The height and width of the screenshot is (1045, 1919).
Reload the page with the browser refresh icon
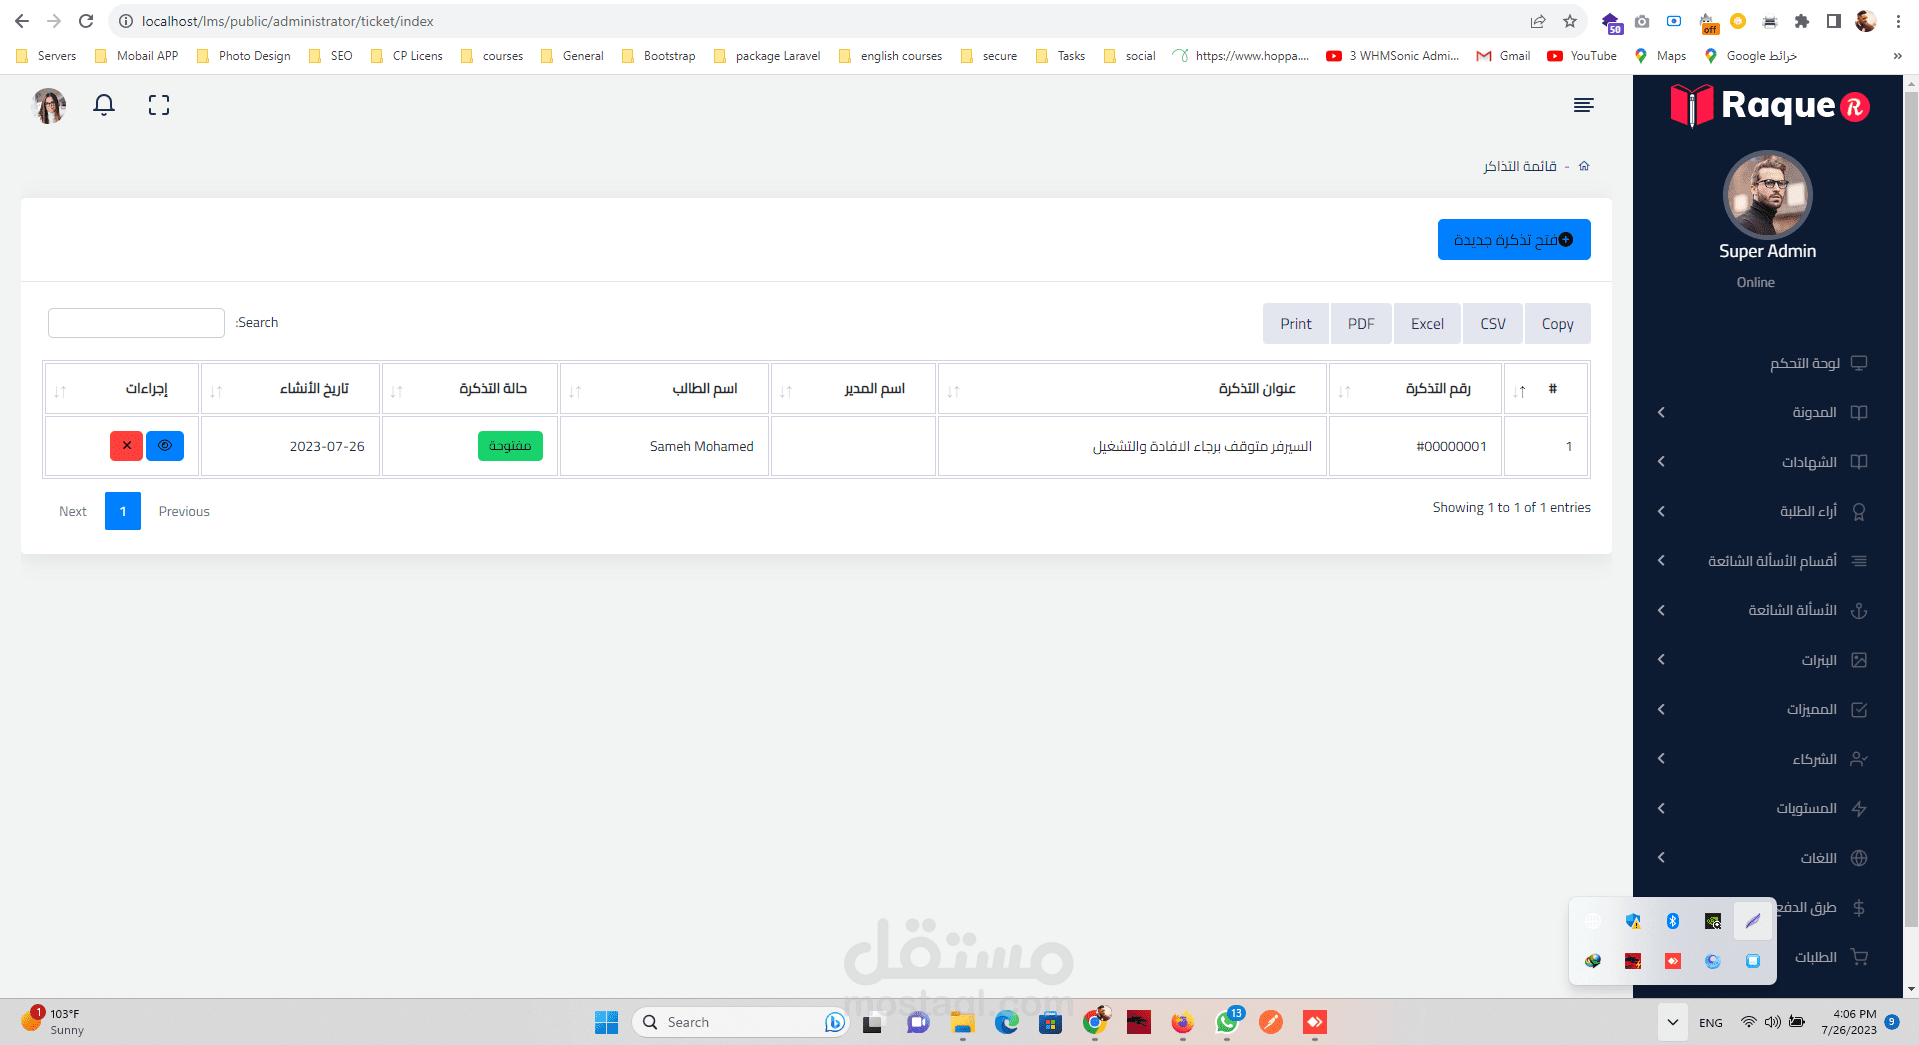[86, 21]
